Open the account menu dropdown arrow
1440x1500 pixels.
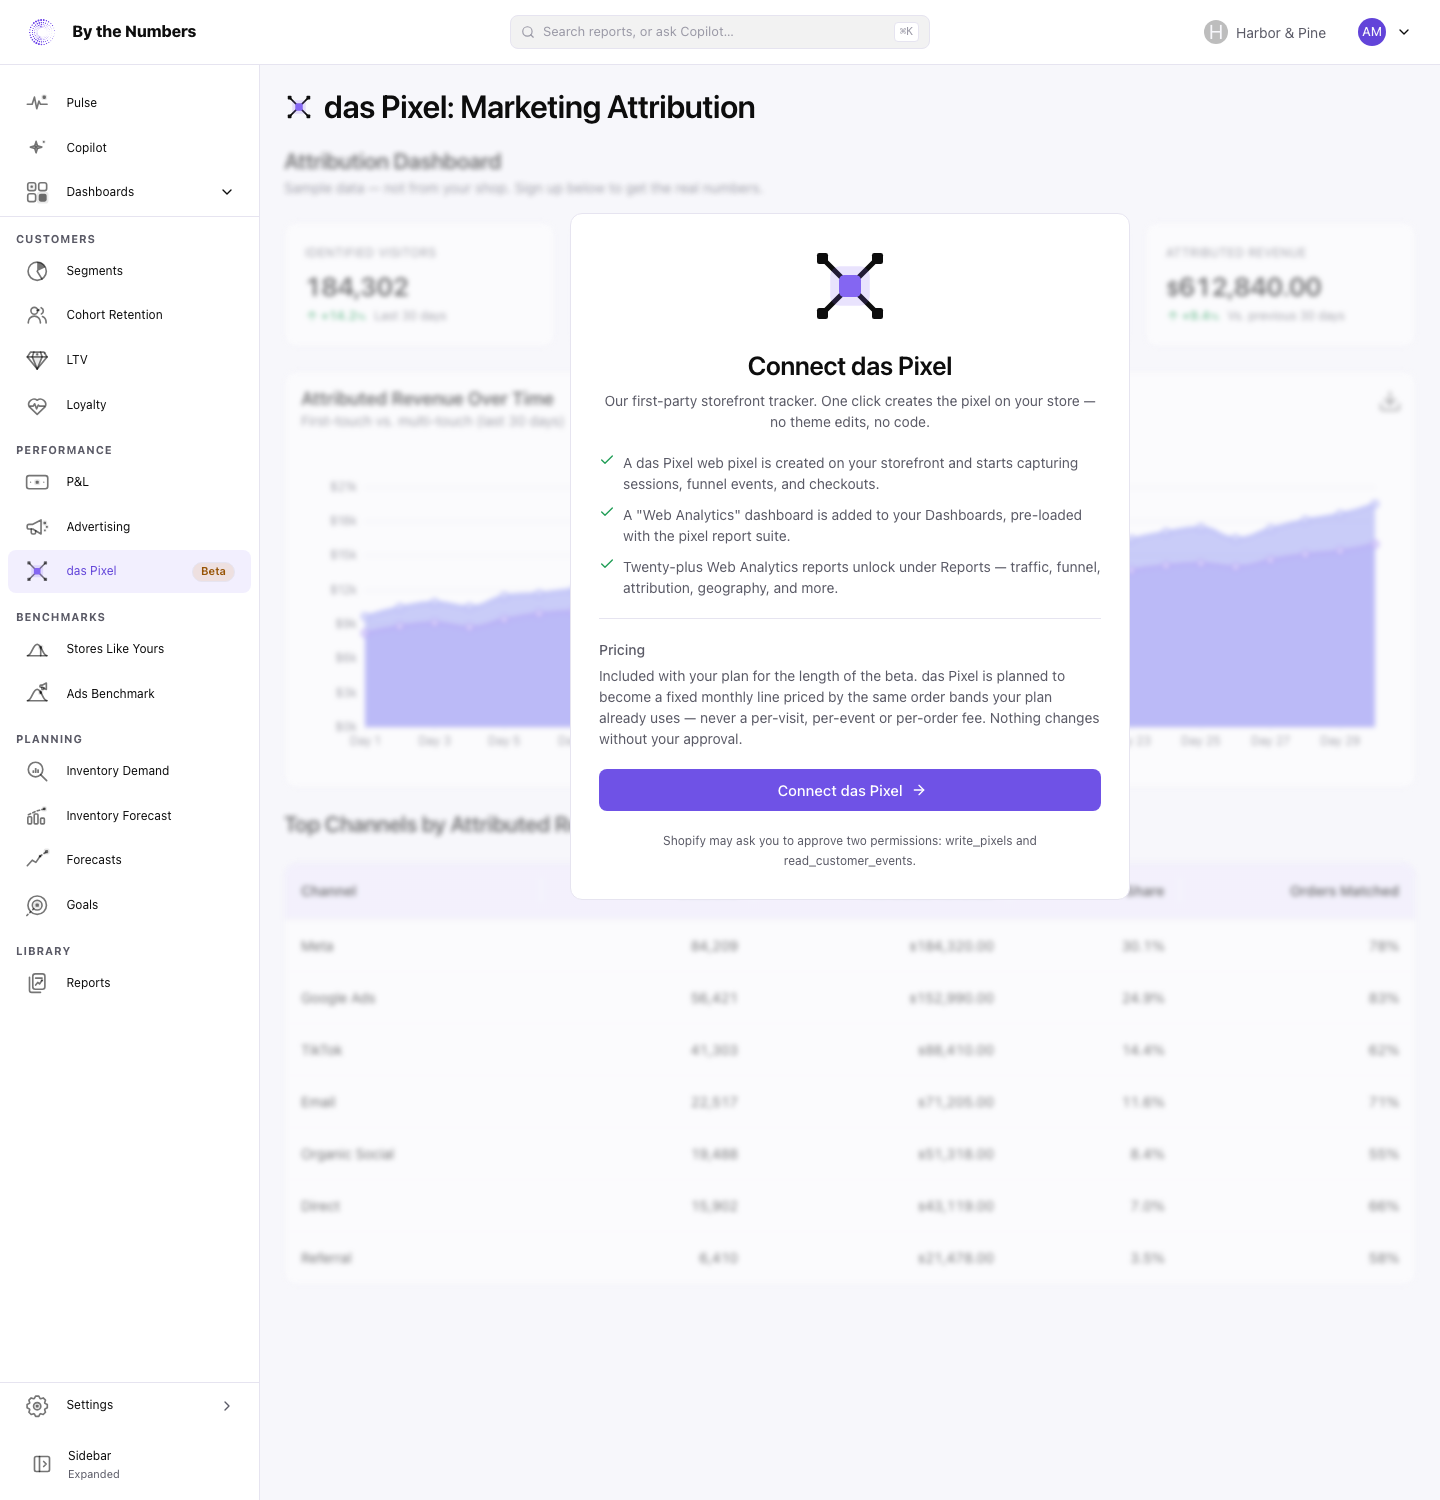pos(1404,32)
